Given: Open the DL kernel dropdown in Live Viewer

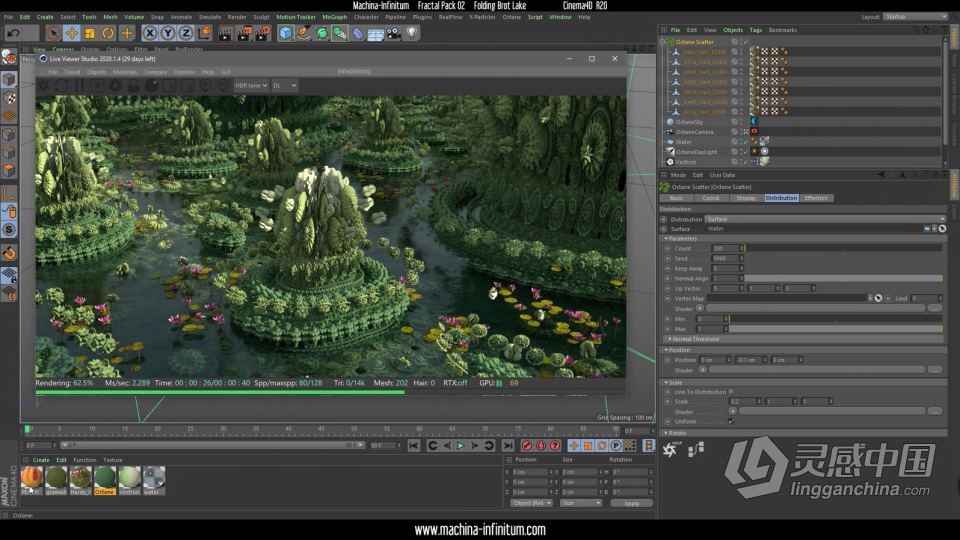Looking at the screenshot, I should 285,86.
